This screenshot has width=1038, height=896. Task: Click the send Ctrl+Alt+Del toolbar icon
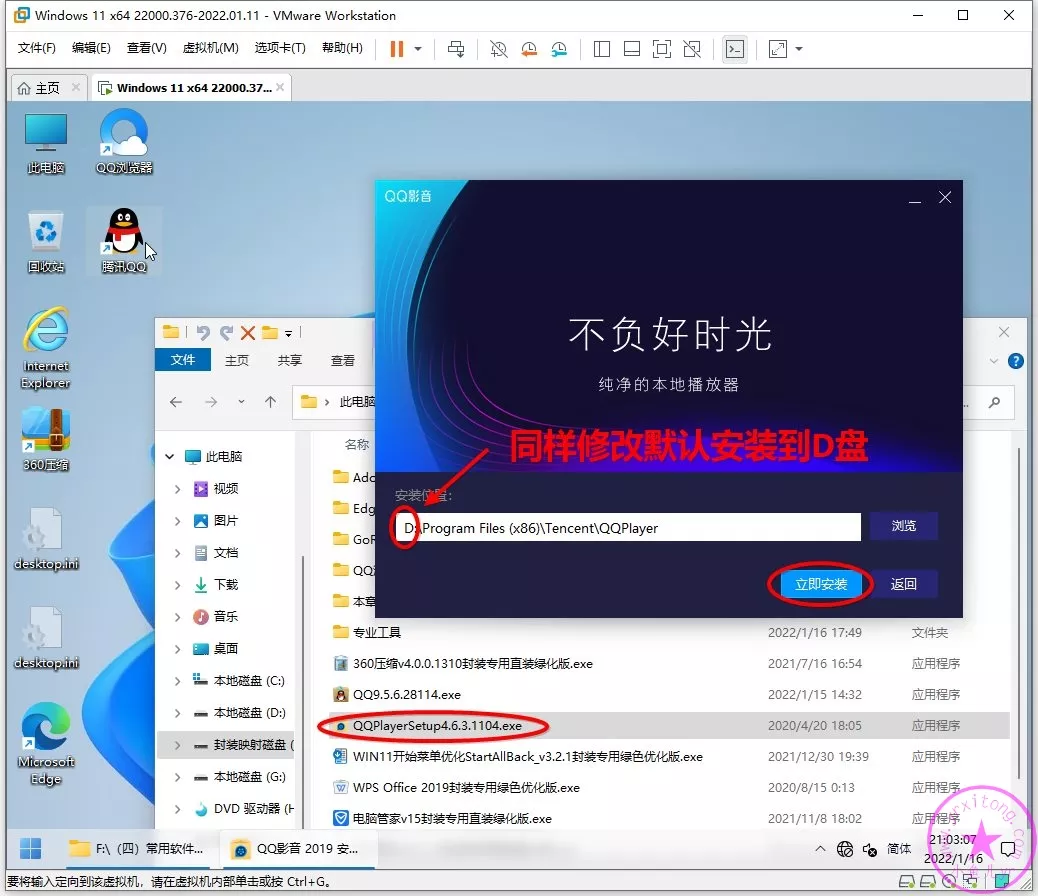[x=456, y=48]
